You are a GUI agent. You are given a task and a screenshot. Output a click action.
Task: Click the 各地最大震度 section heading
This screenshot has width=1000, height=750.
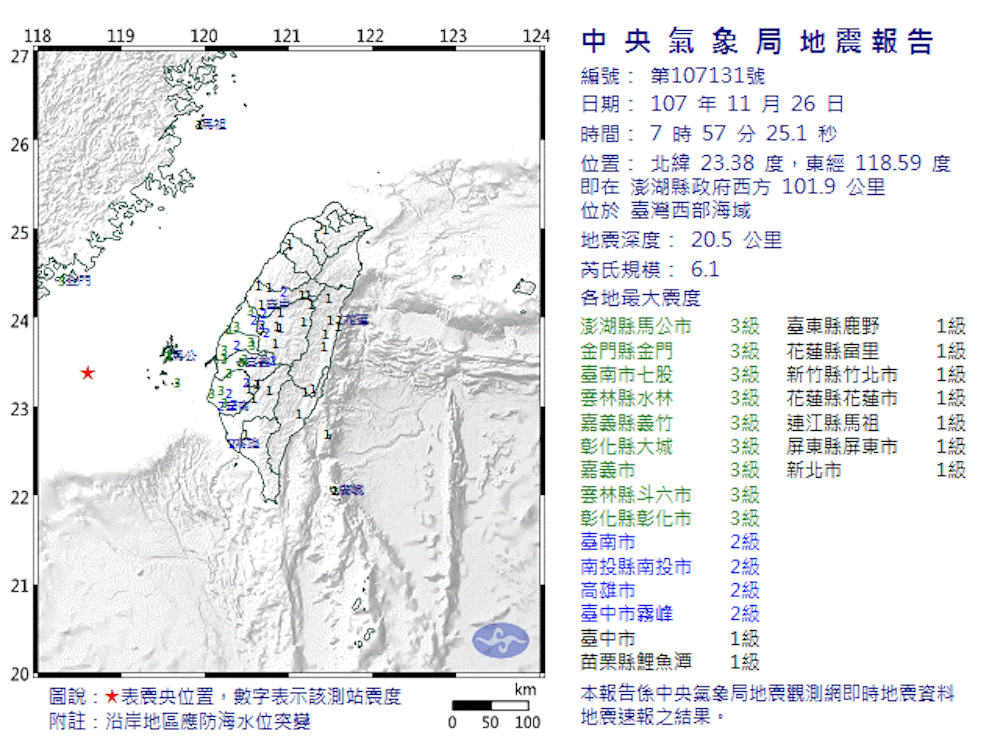[641, 298]
